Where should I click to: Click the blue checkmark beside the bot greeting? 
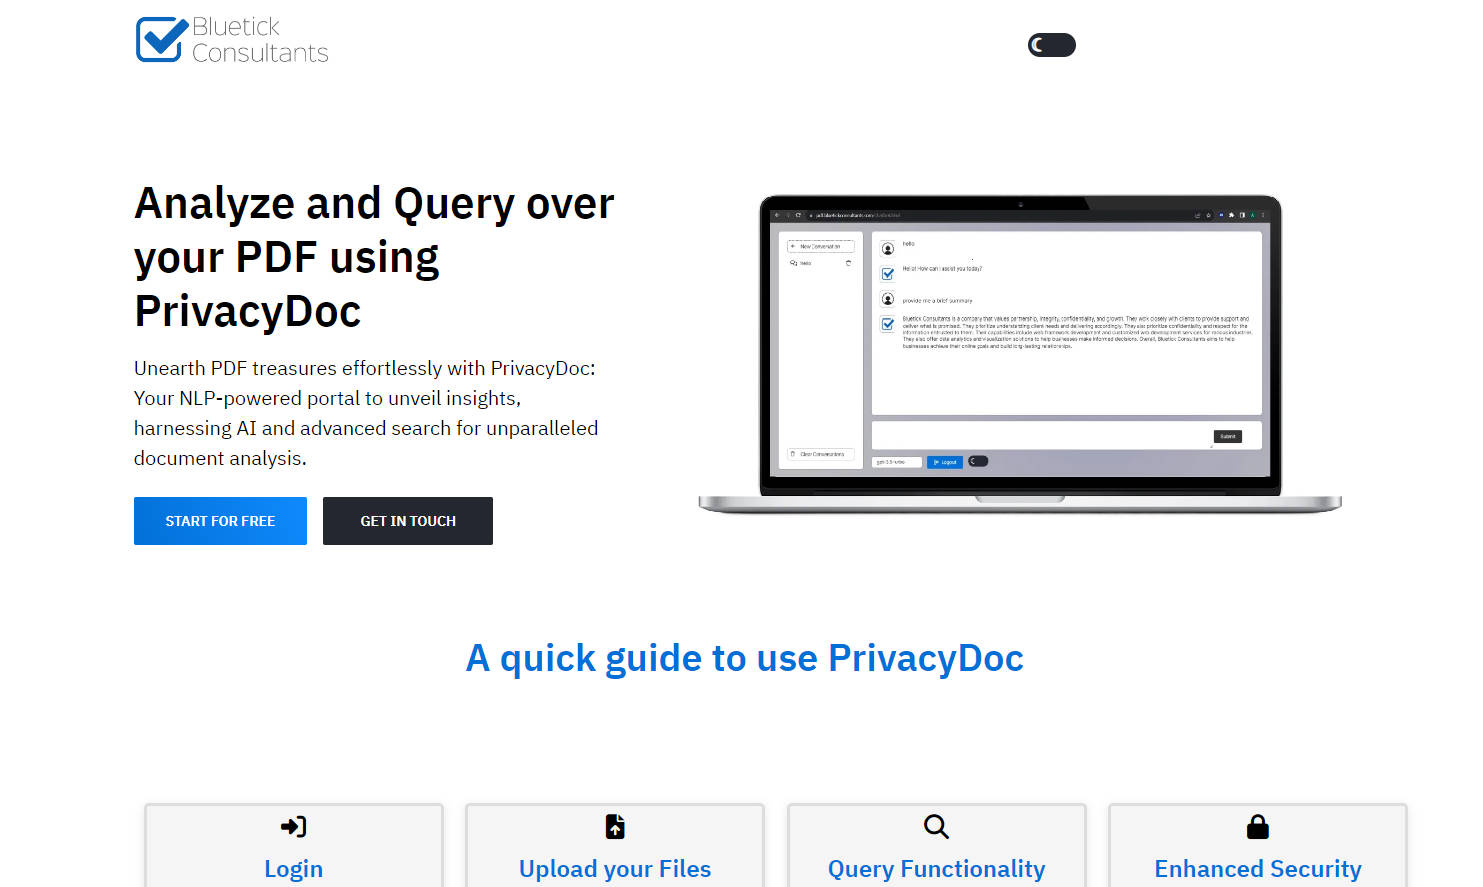[x=888, y=273]
